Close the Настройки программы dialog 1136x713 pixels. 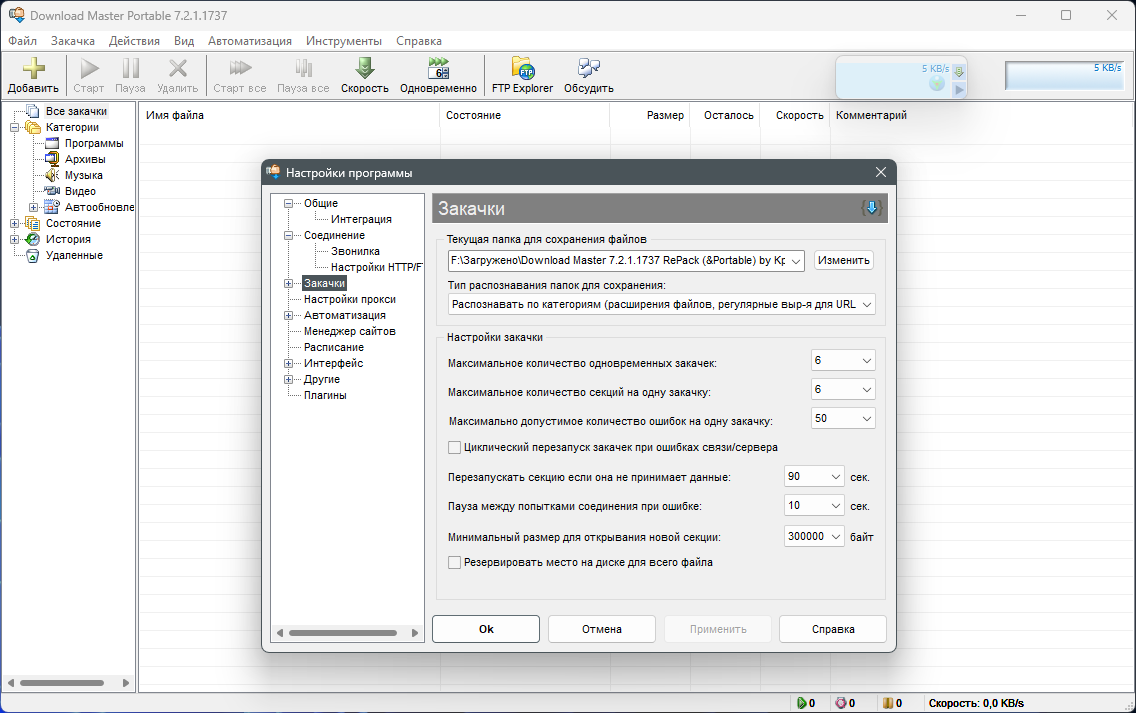coord(881,172)
